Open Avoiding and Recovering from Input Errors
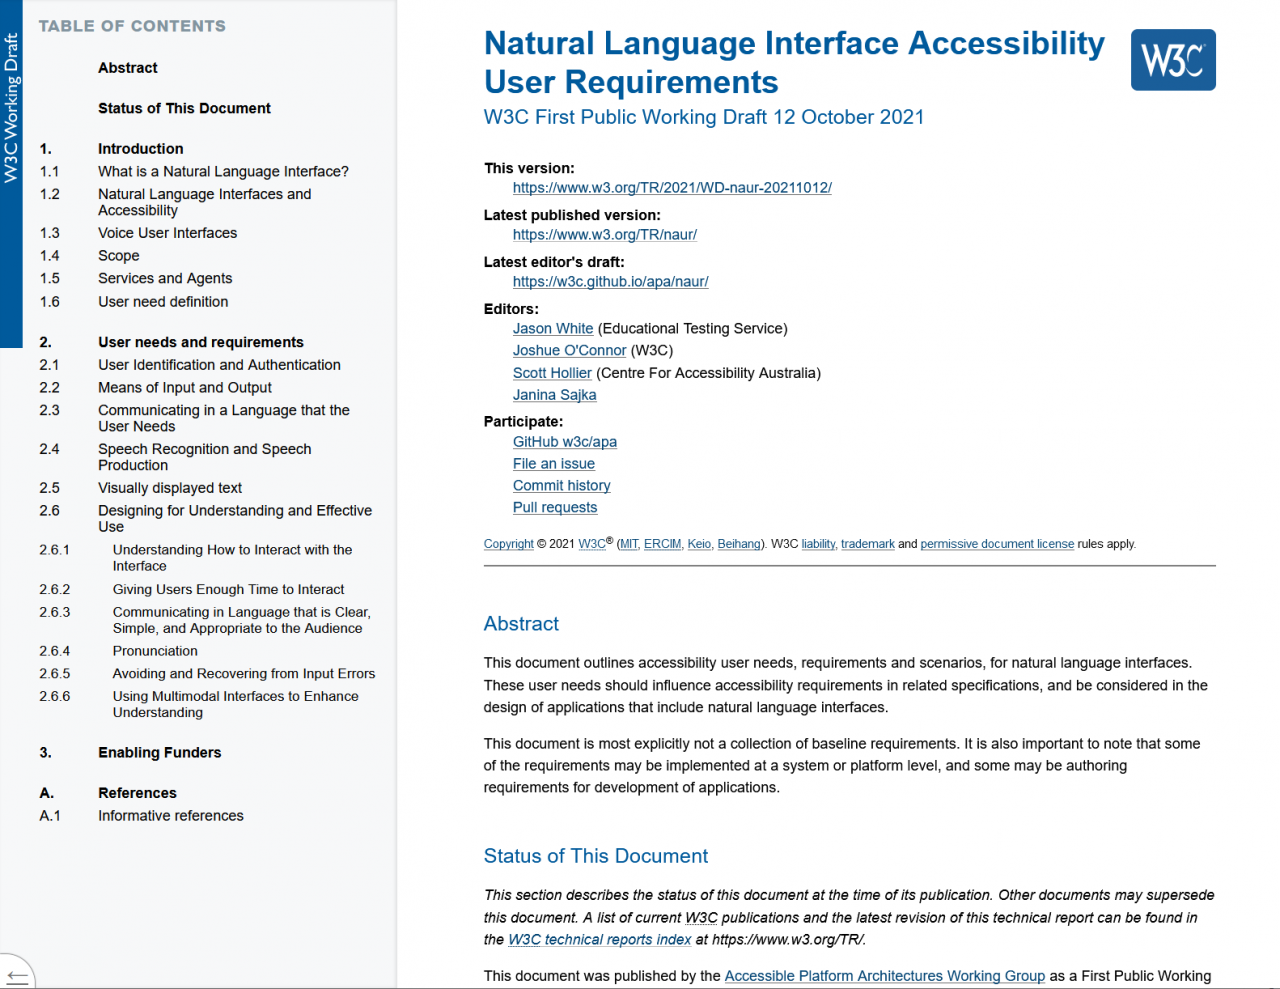 [244, 674]
